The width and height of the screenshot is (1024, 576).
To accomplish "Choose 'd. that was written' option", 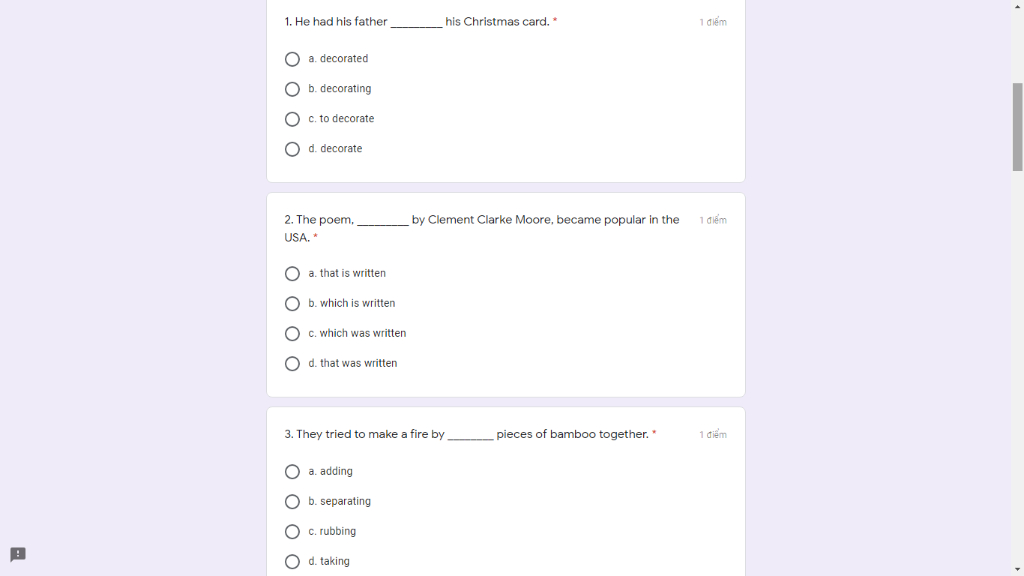I will 292,364.
